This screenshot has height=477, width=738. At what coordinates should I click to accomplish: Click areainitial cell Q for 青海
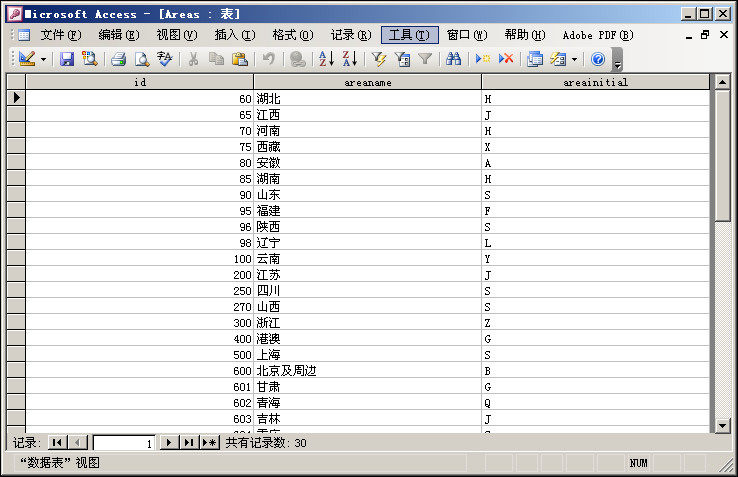point(595,403)
